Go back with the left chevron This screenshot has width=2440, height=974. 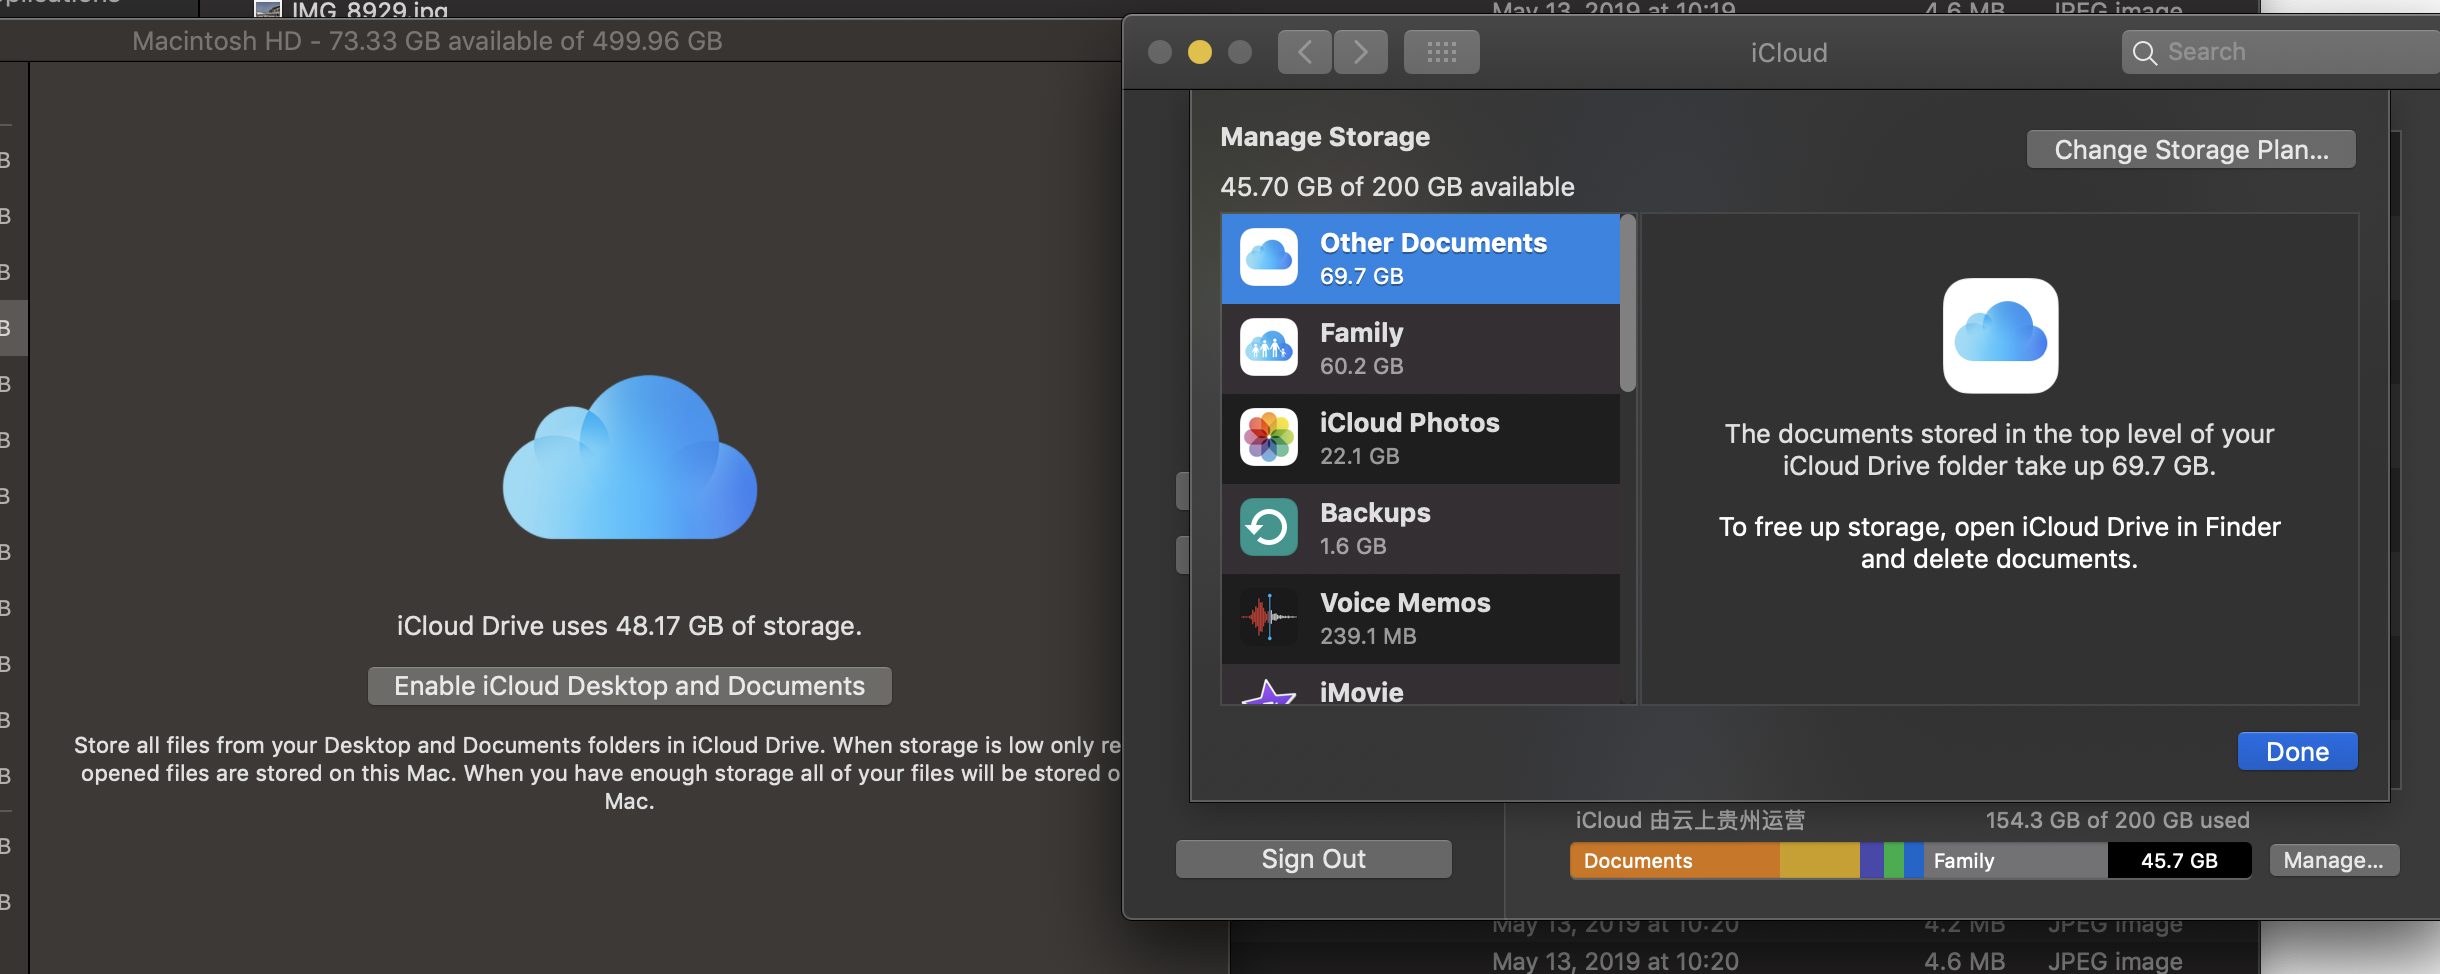[x=1304, y=52]
